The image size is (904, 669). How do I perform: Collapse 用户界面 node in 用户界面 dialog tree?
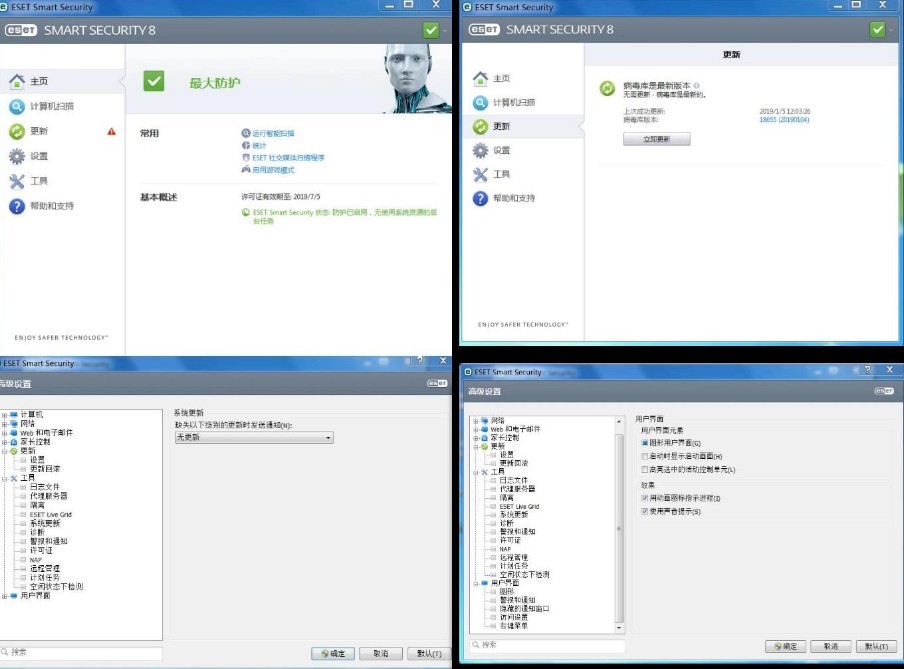pos(476,583)
